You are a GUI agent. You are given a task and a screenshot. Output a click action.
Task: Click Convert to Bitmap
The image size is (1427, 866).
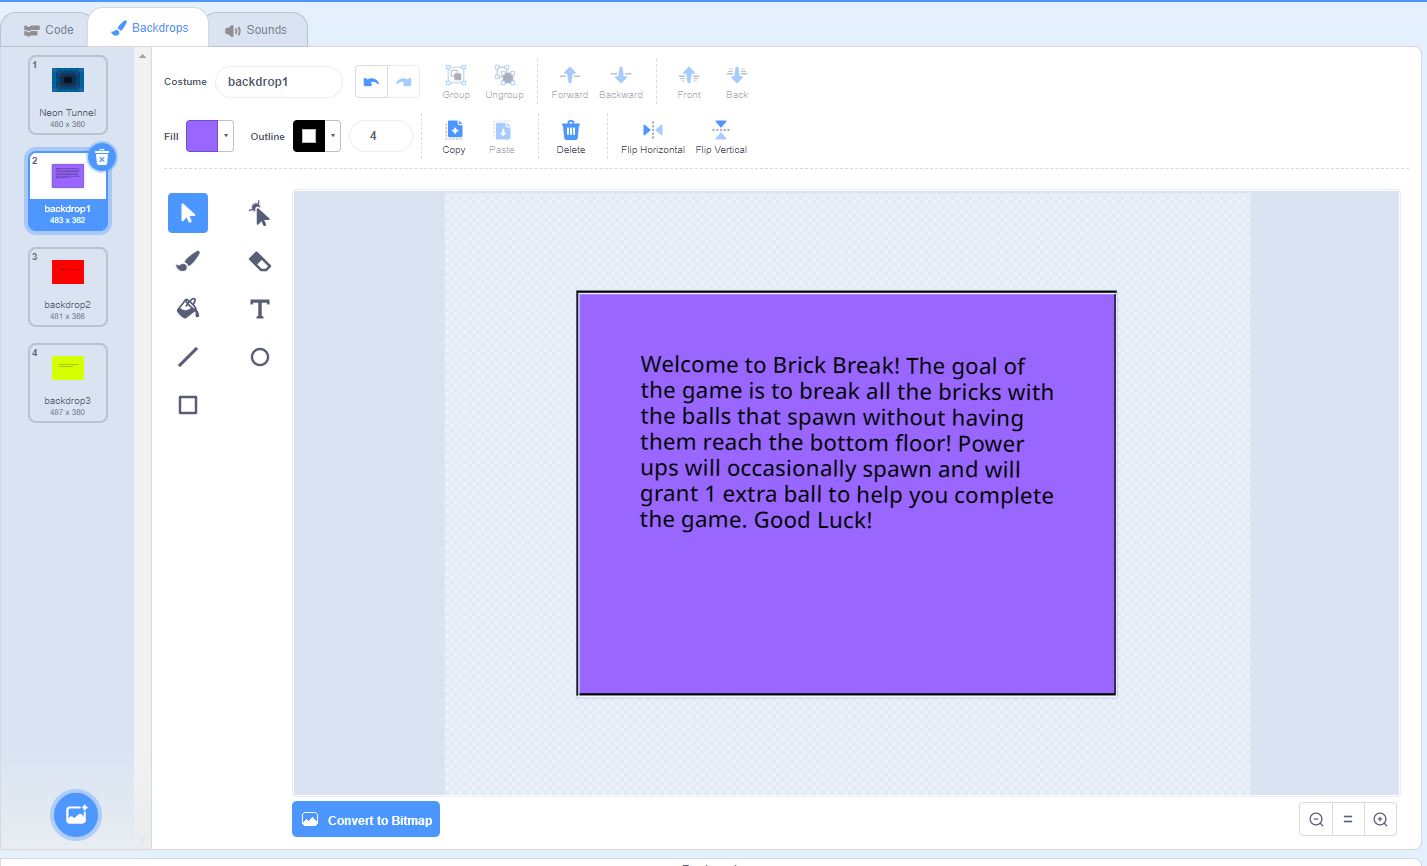click(x=365, y=819)
